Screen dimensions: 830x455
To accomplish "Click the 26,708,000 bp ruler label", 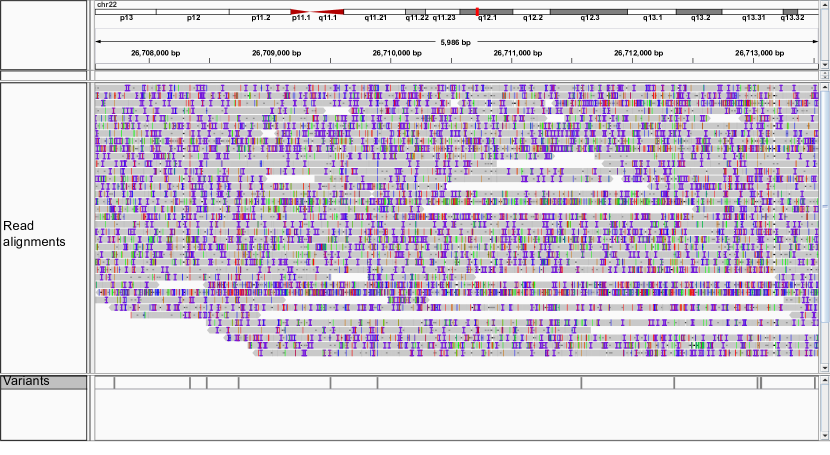I will [156, 53].
